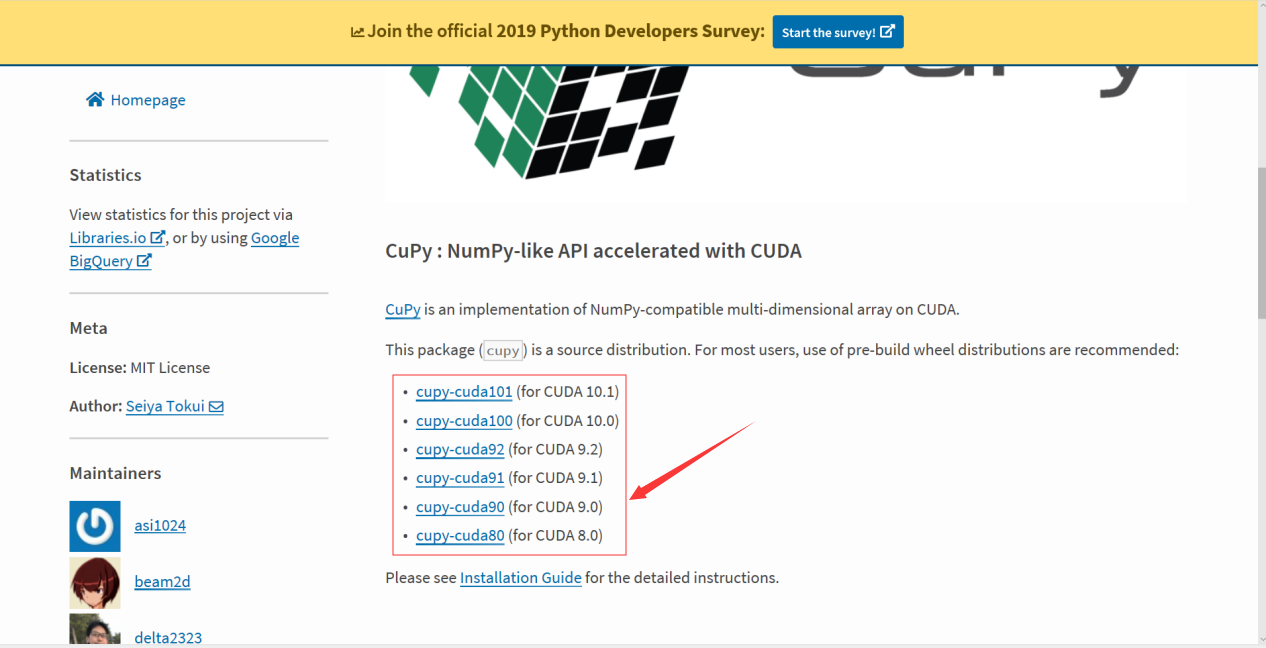The width and height of the screenshot is (1266, 648).
Task: Open the Installation Guide link
Action: [x=520, y=577]
